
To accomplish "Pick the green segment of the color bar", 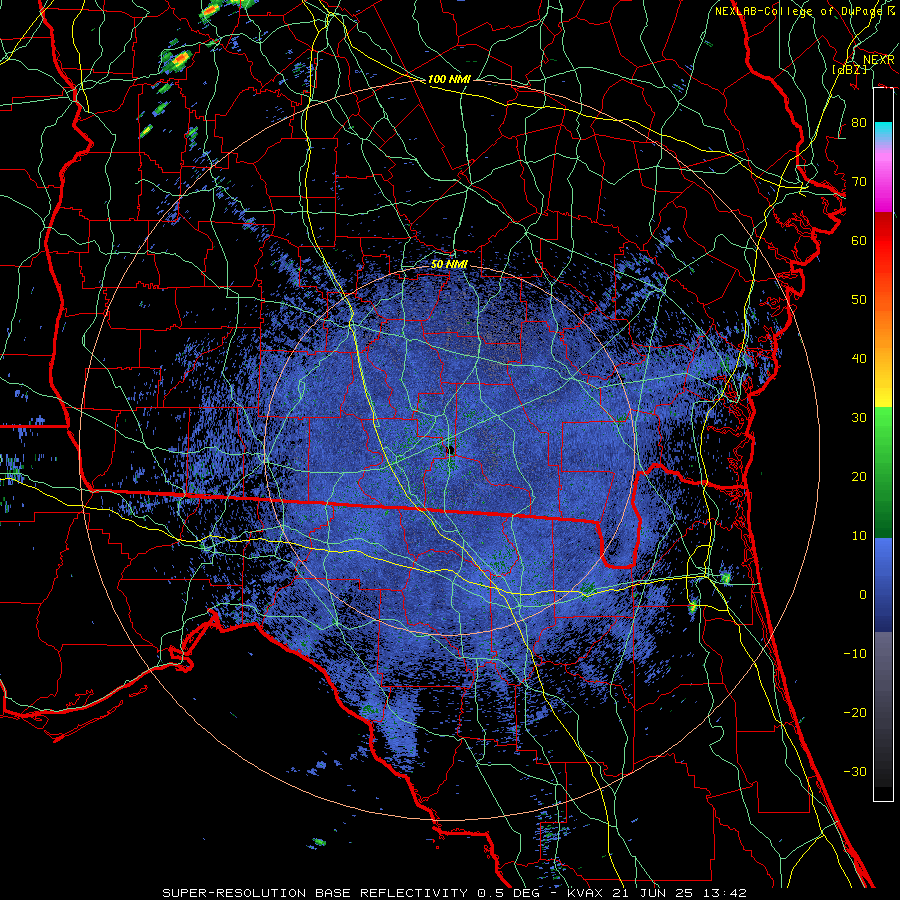I will click(x=883, y=472).
